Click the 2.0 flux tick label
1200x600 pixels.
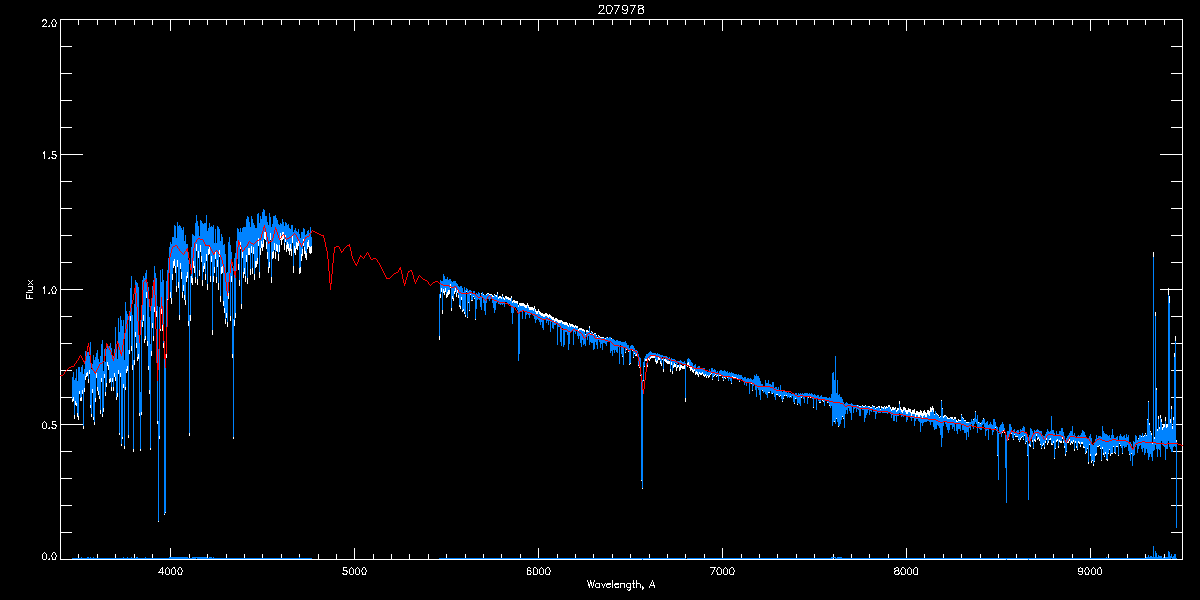(x=47, y=23)
